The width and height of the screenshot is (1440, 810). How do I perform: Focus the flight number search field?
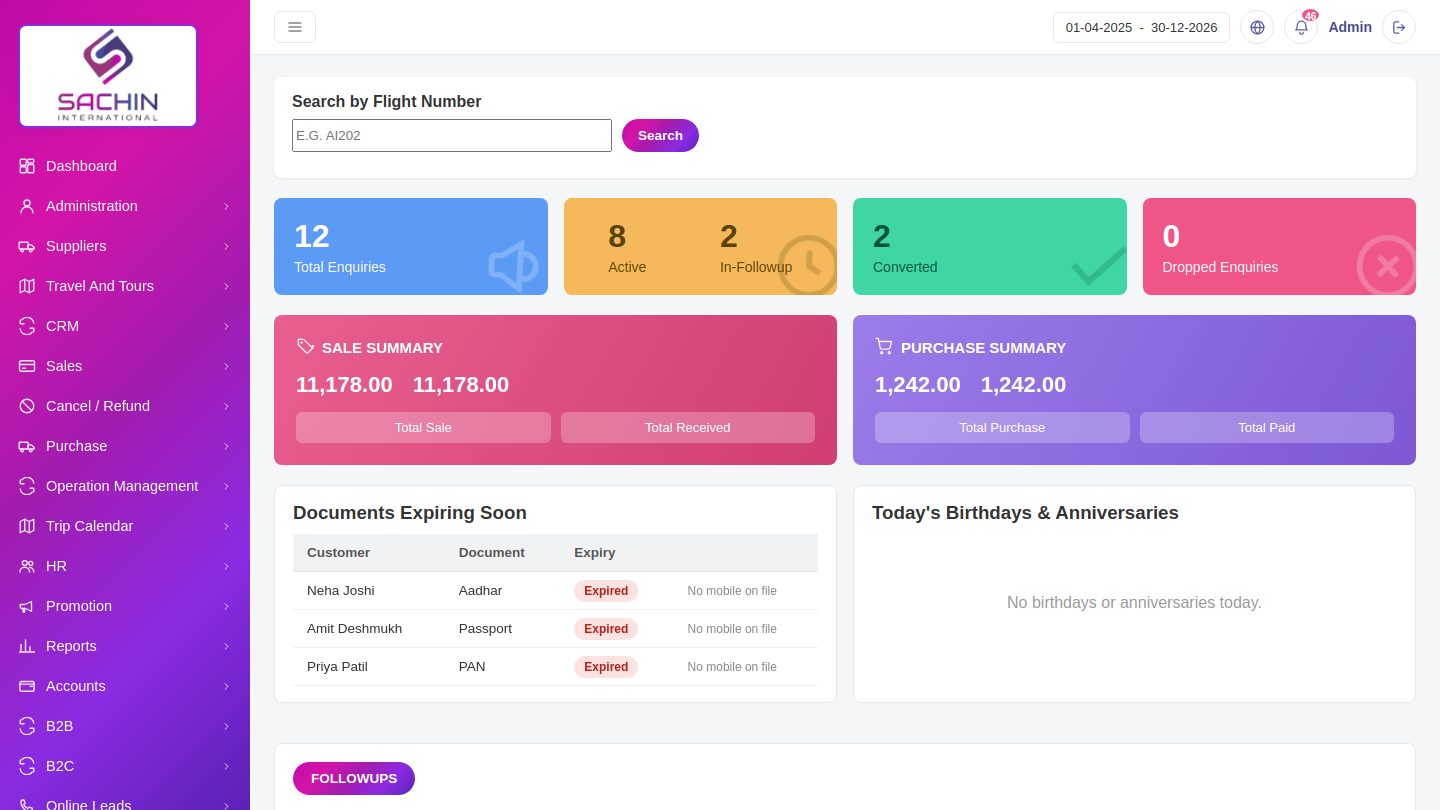click(x=452, y=135)
